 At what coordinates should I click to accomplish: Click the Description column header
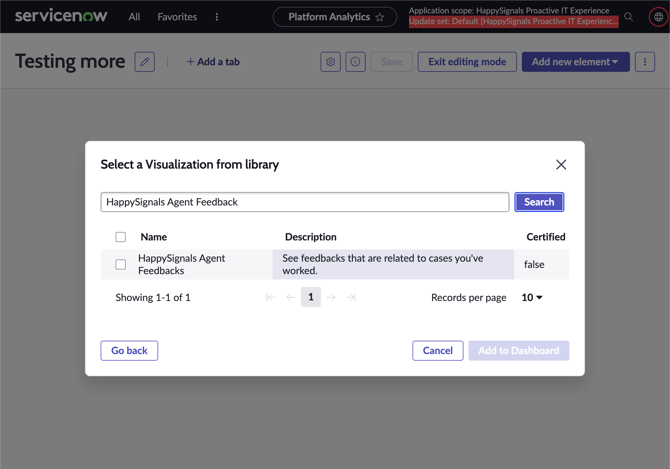point(311,237)
